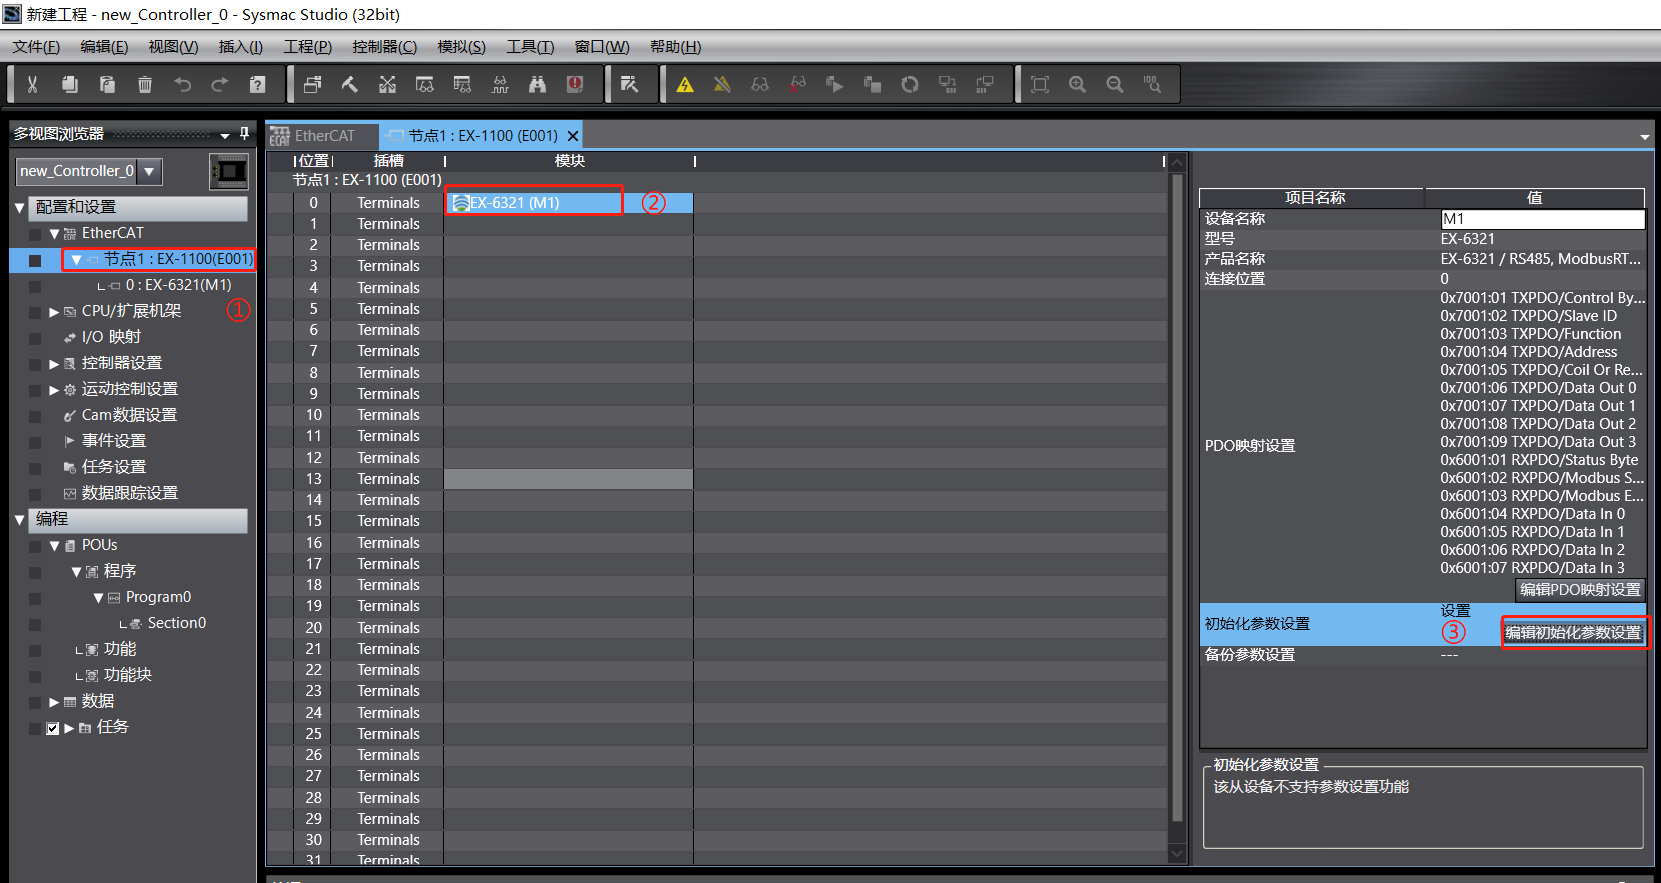Screen dimensions: 1661x883
Task: Click the 设备名称 value field M1
Action: [x=1541, y=219]
